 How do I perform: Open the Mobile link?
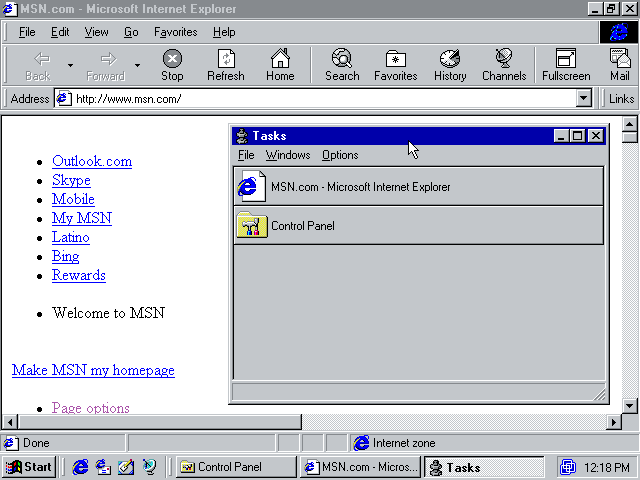pos(73,199)
